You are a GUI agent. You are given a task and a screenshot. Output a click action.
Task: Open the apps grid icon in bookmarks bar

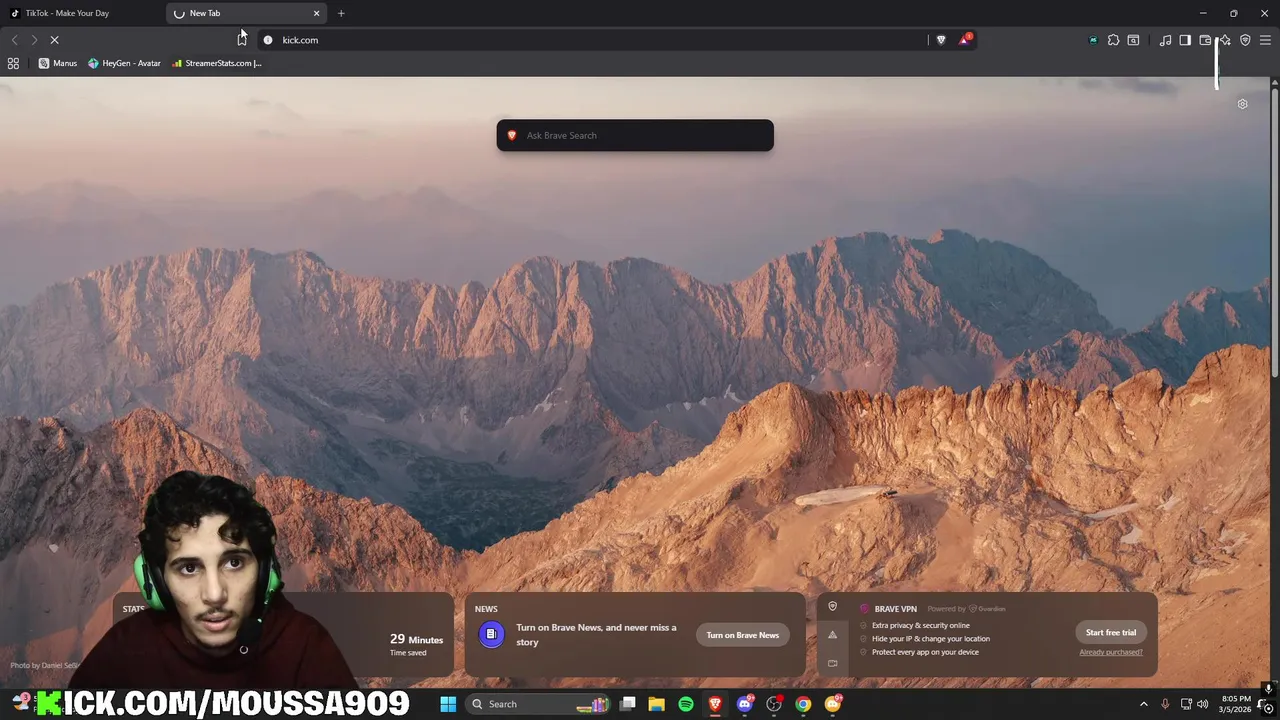pos(13,63)
